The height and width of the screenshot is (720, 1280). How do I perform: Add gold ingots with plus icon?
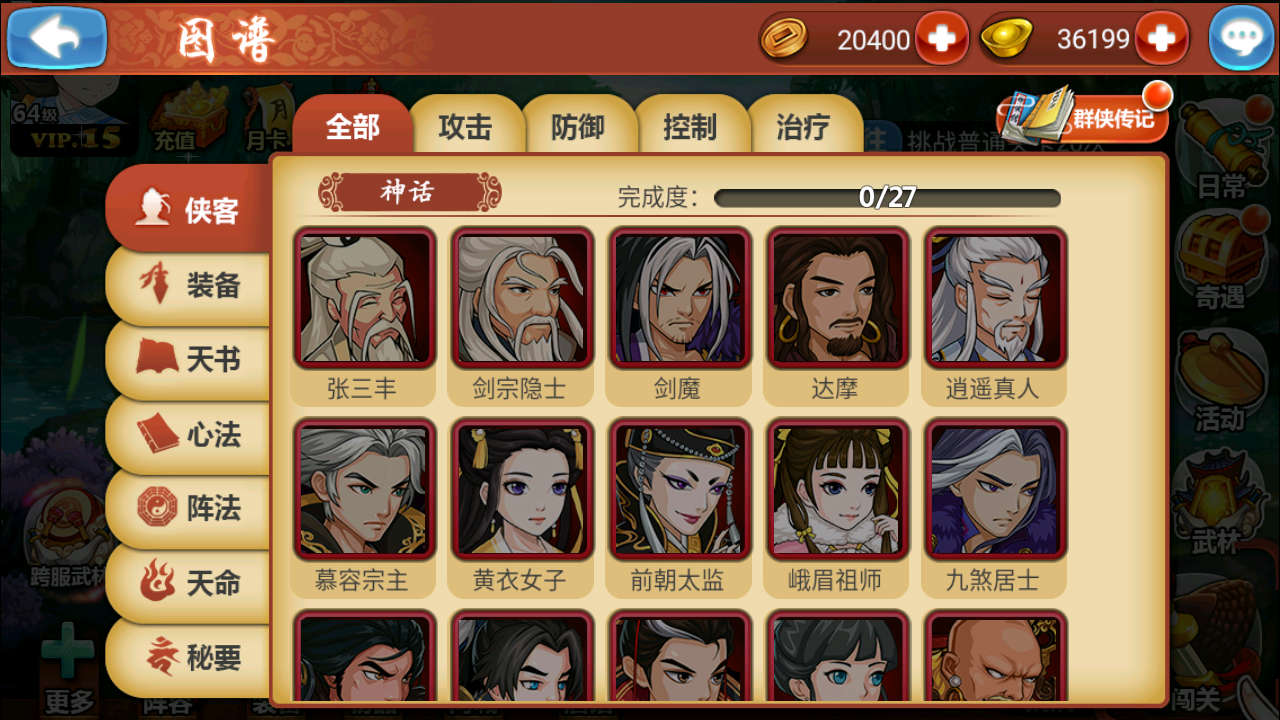click(x=1161, y=39)
